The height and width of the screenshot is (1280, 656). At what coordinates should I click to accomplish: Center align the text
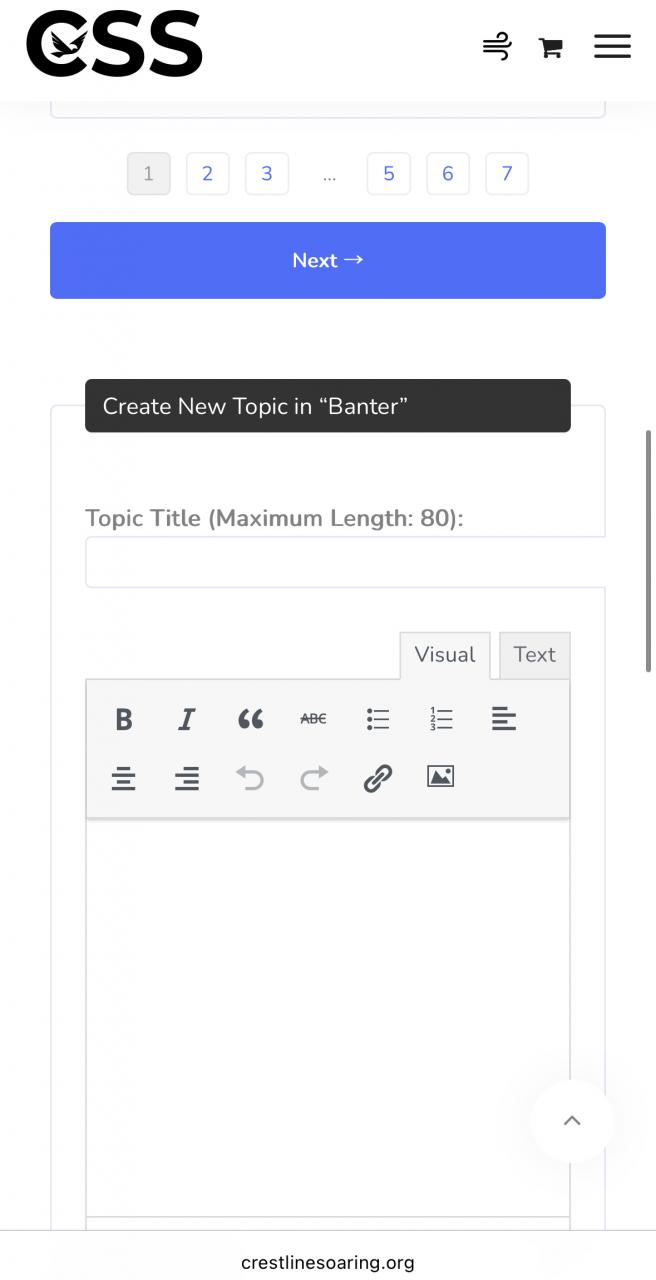123,778
